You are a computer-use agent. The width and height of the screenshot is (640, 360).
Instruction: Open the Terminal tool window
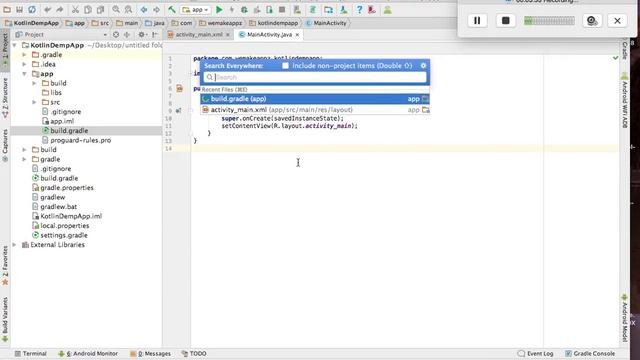[30, 353]
